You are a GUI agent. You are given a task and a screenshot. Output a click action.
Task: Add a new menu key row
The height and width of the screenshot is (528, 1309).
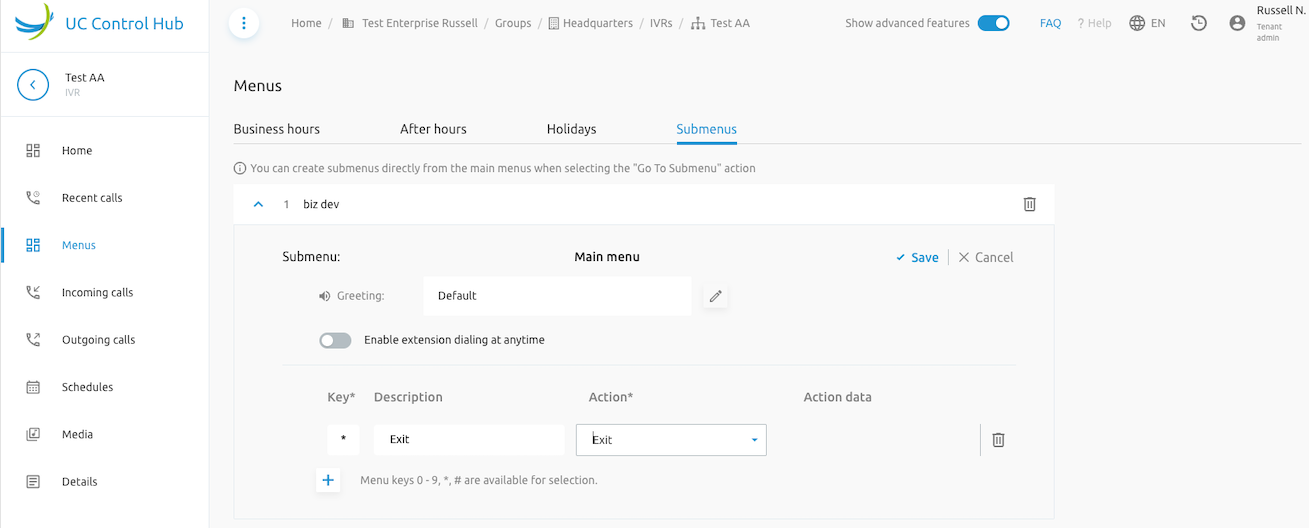coord(328,480)
